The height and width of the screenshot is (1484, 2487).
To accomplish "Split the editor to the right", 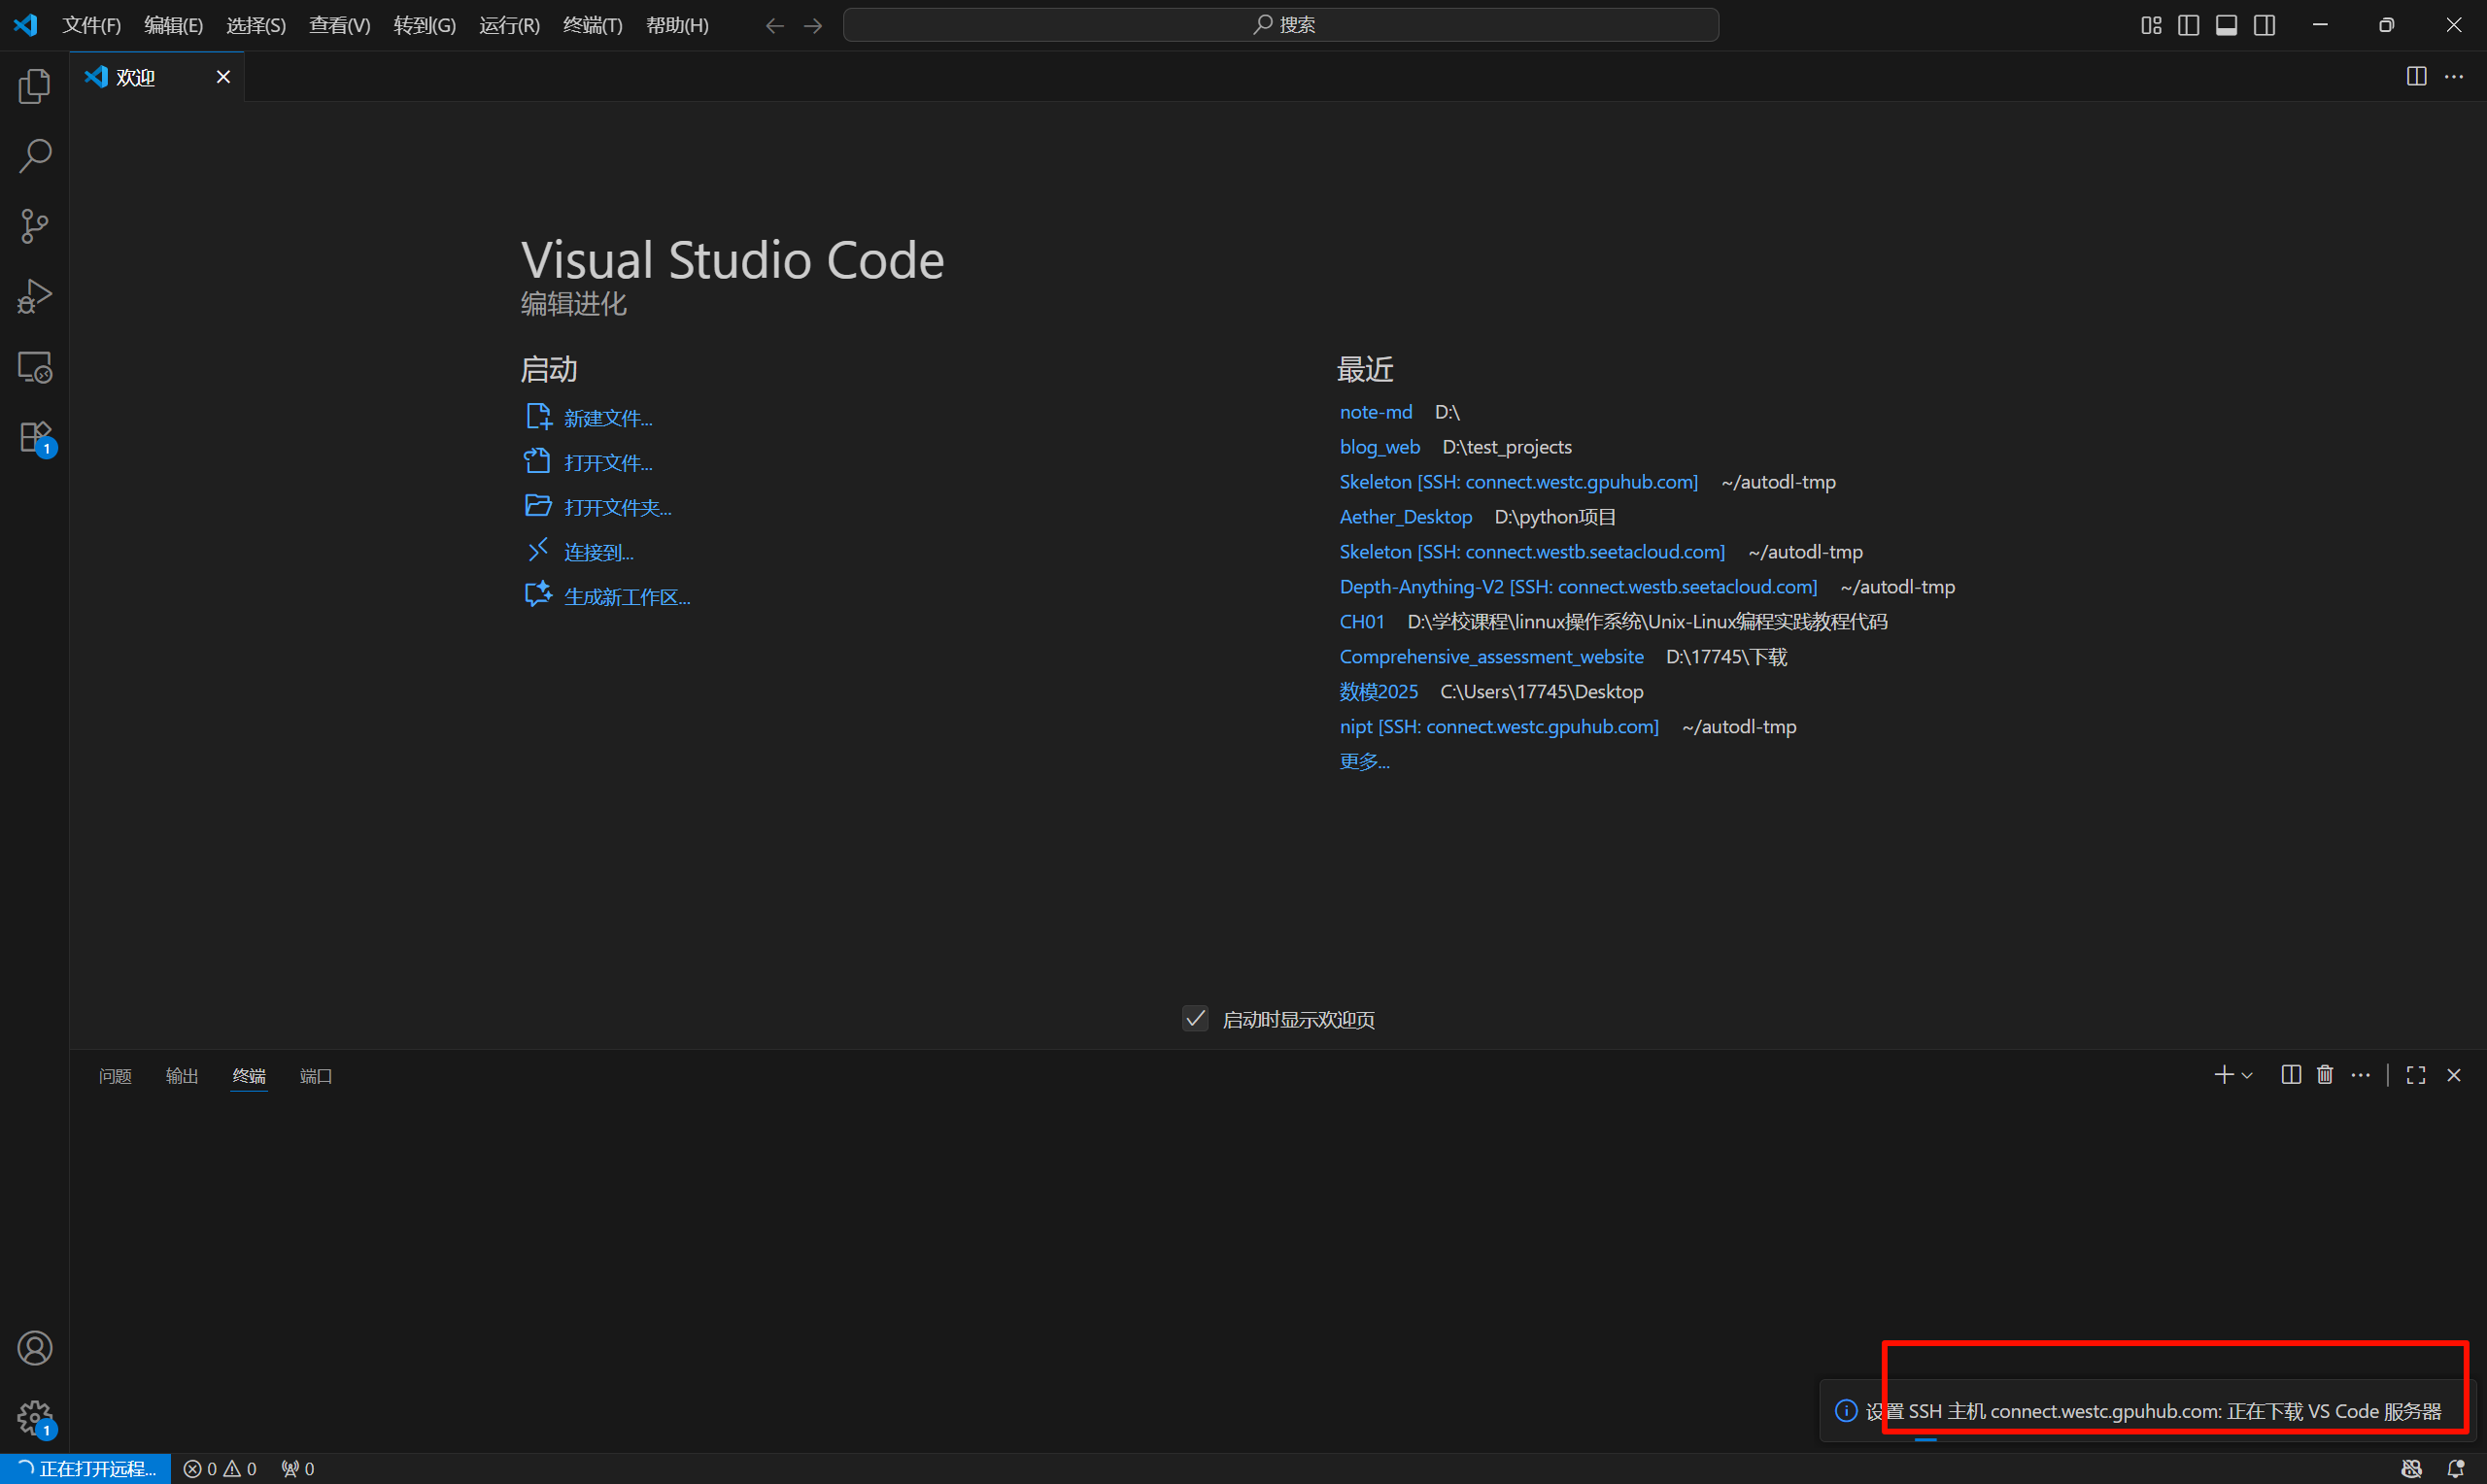I will [2416, 77].
